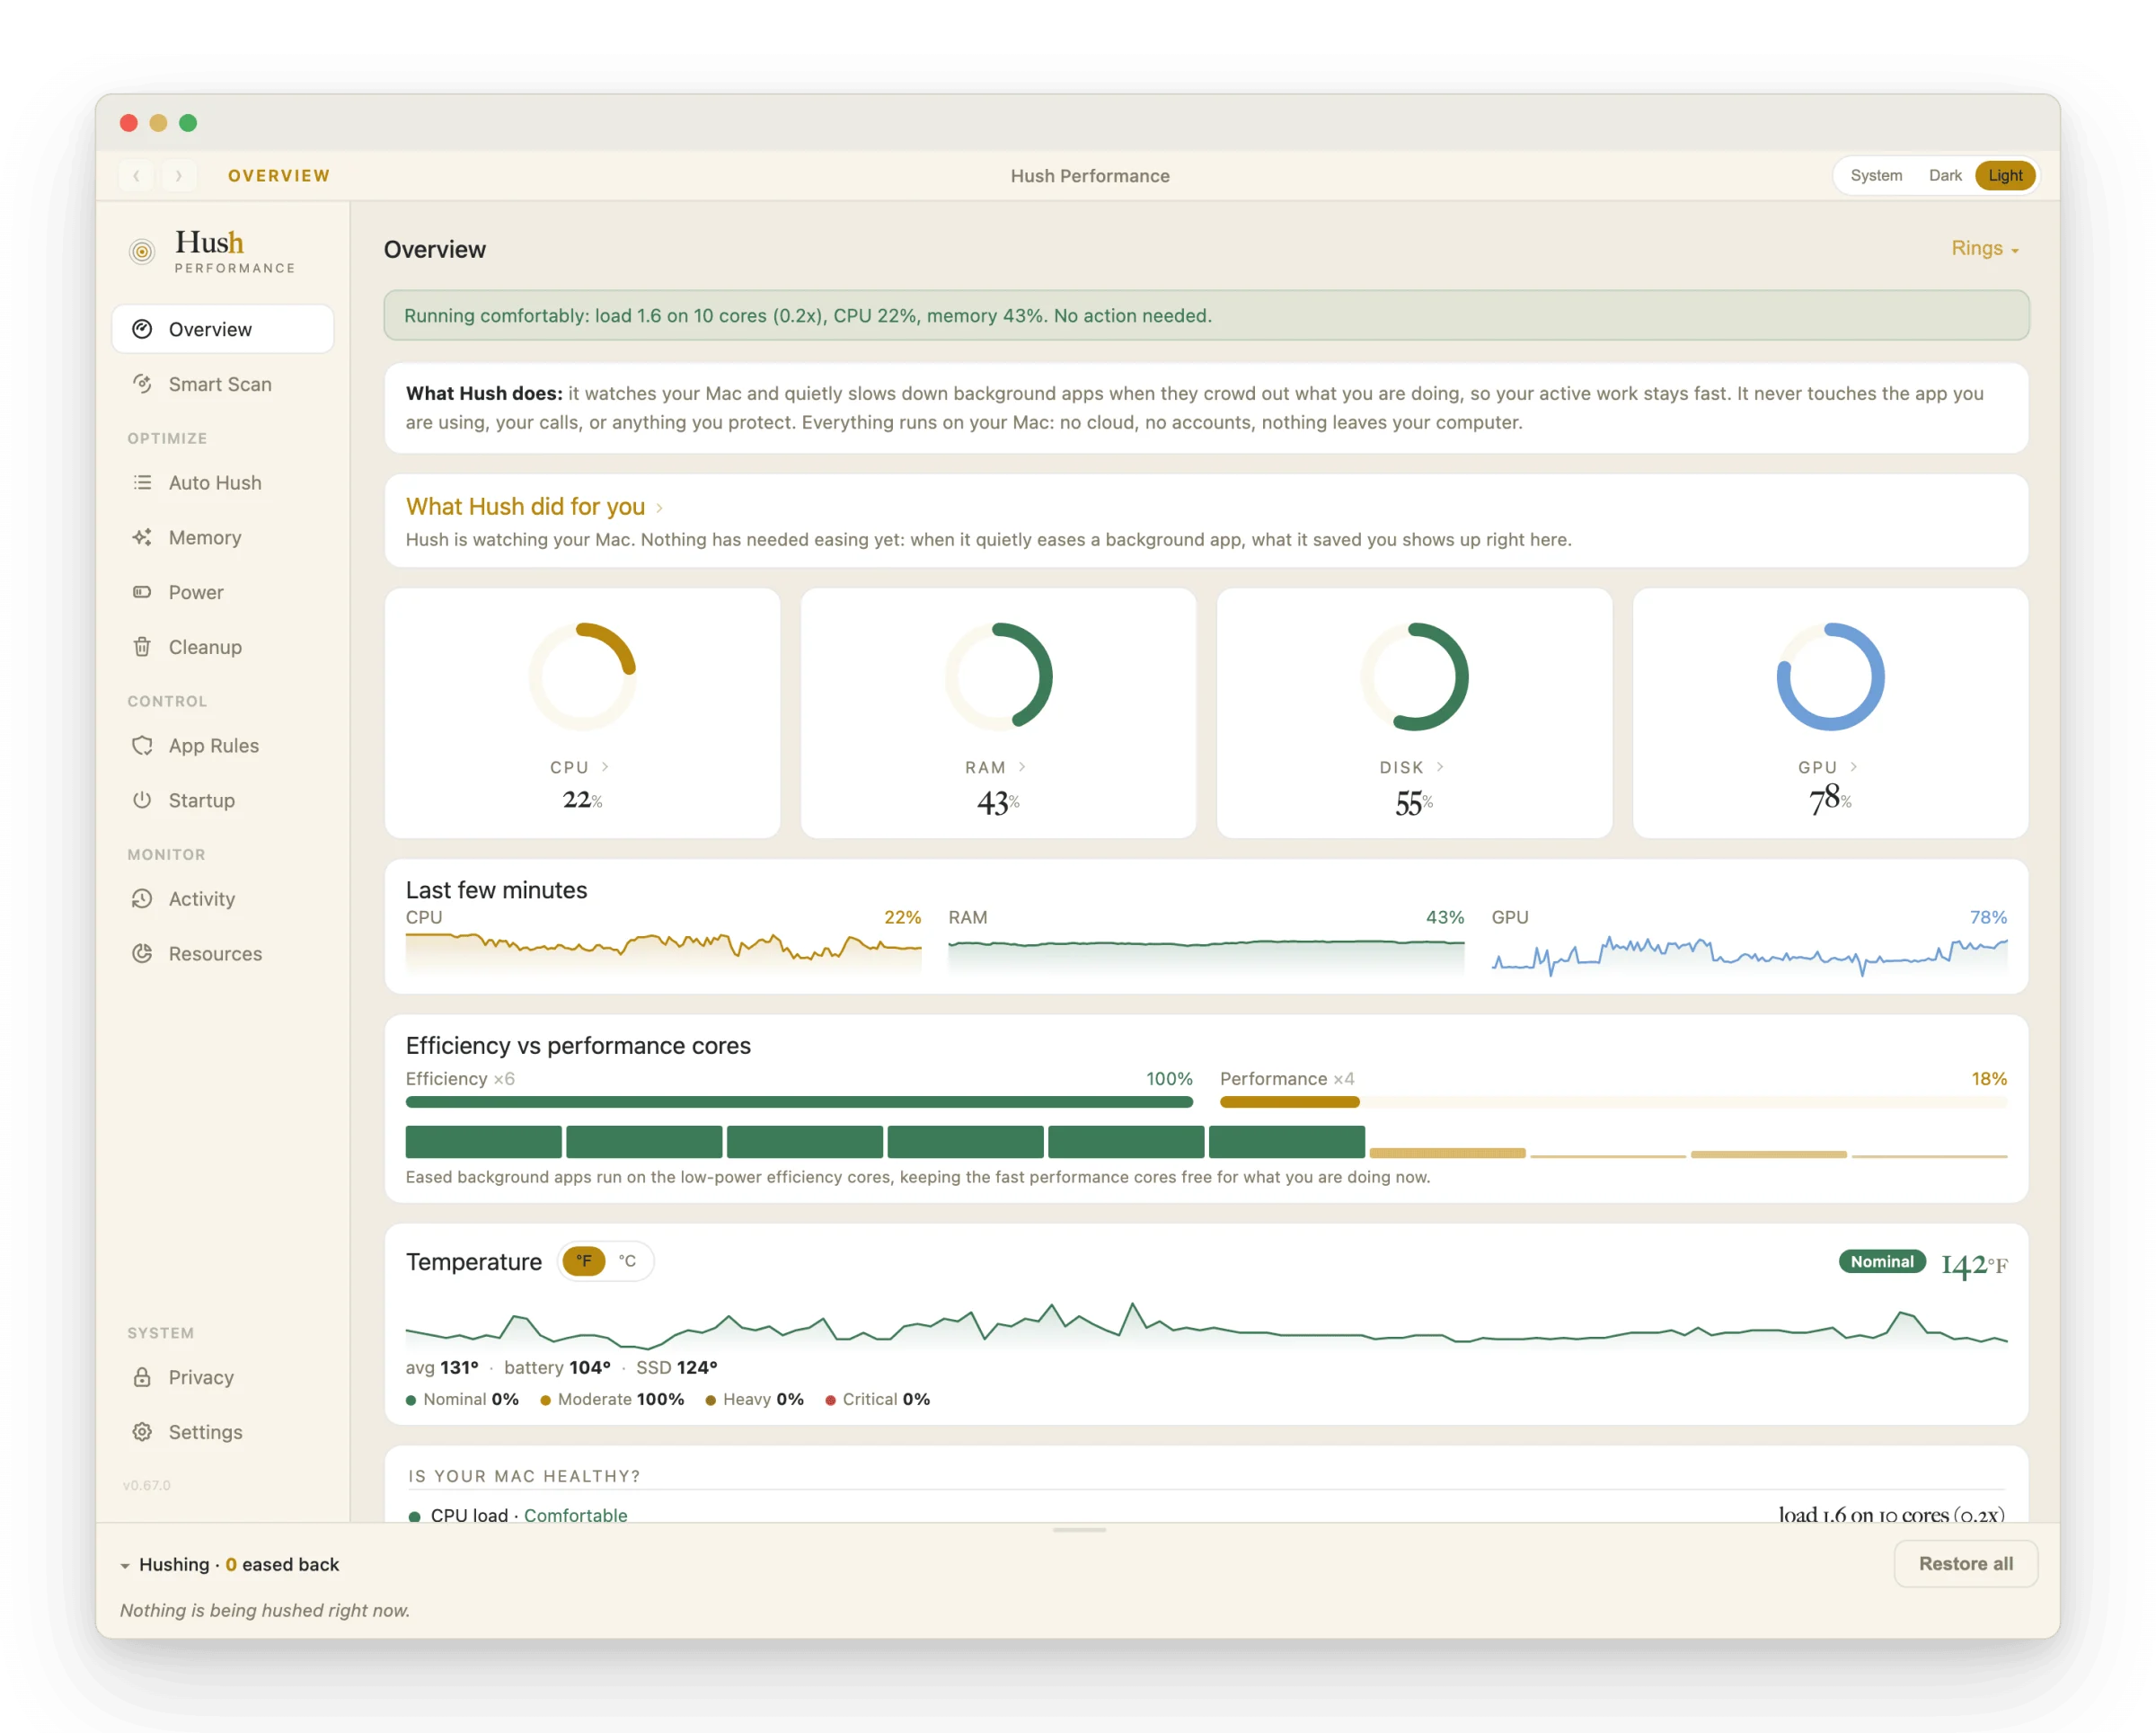The image size is (2156, 1733).
Task: Click the Privacy lock icon
Action: [142, 1377]
